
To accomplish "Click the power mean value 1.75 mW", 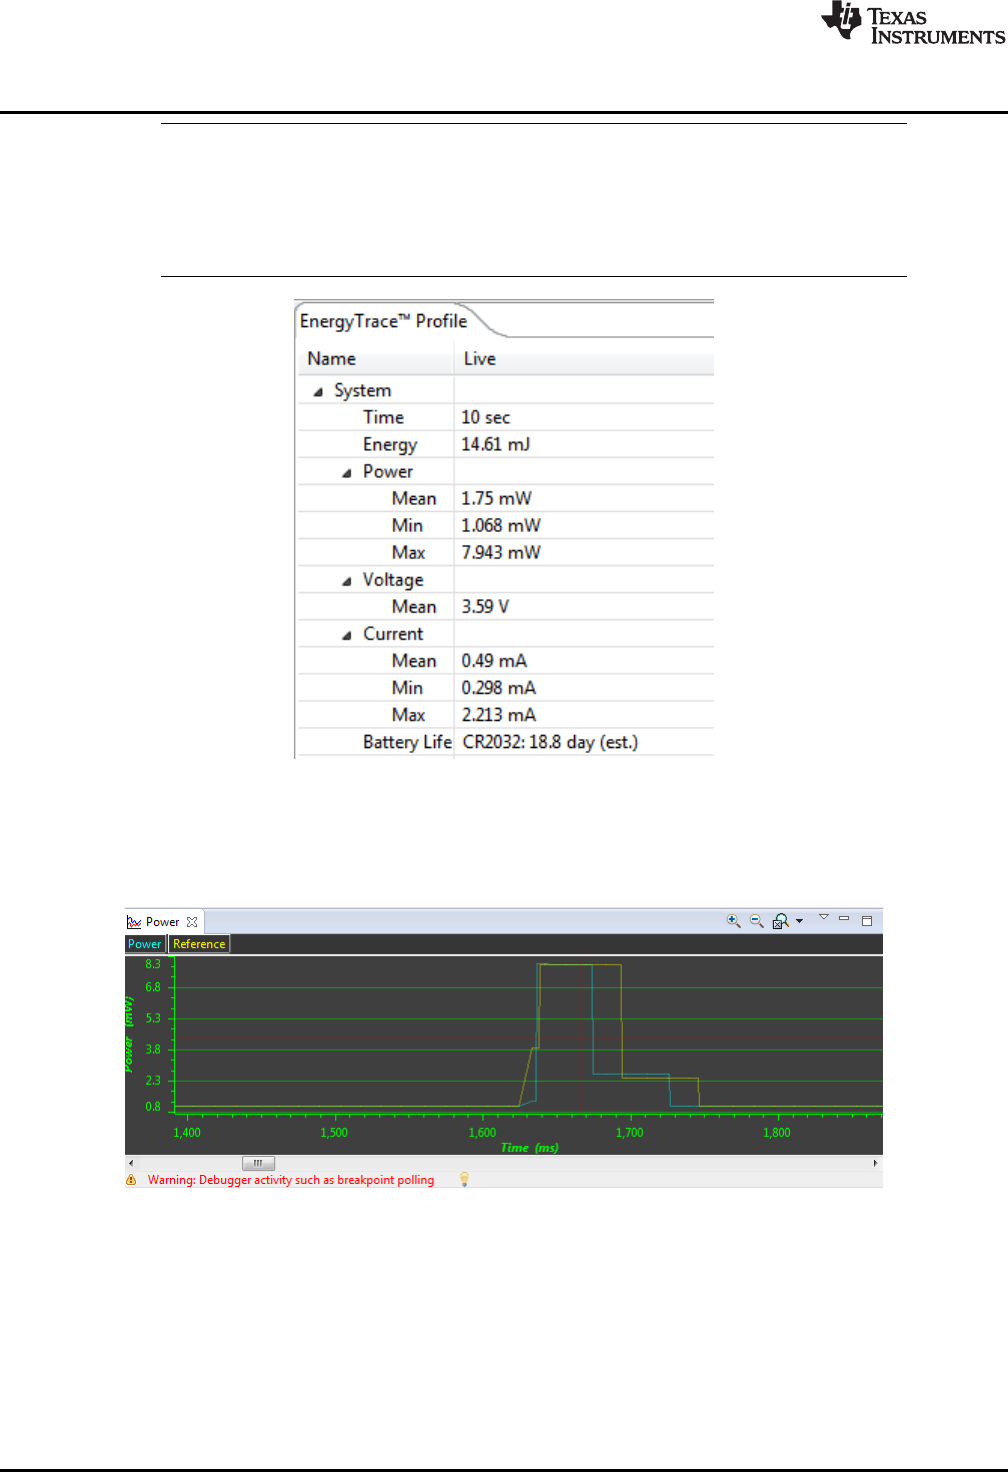I will point(496,498).
